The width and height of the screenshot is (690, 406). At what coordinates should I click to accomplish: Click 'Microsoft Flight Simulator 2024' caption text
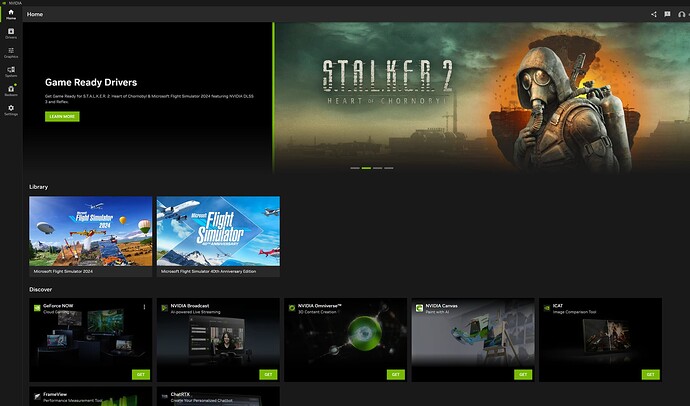pyautogui.click(x=63, y=271)
